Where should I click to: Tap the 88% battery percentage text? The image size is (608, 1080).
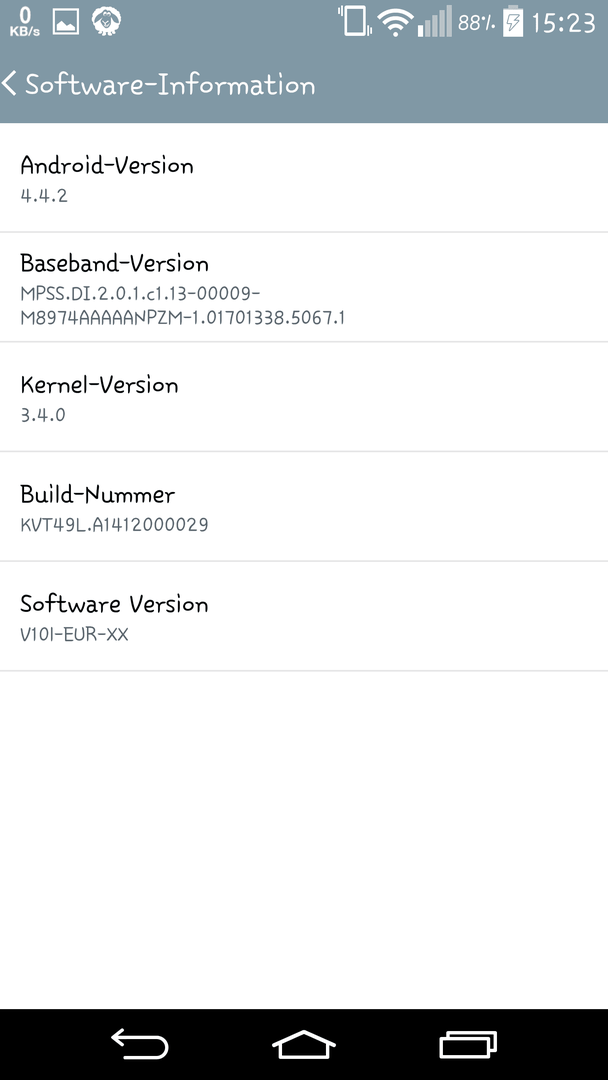point(477,23)
